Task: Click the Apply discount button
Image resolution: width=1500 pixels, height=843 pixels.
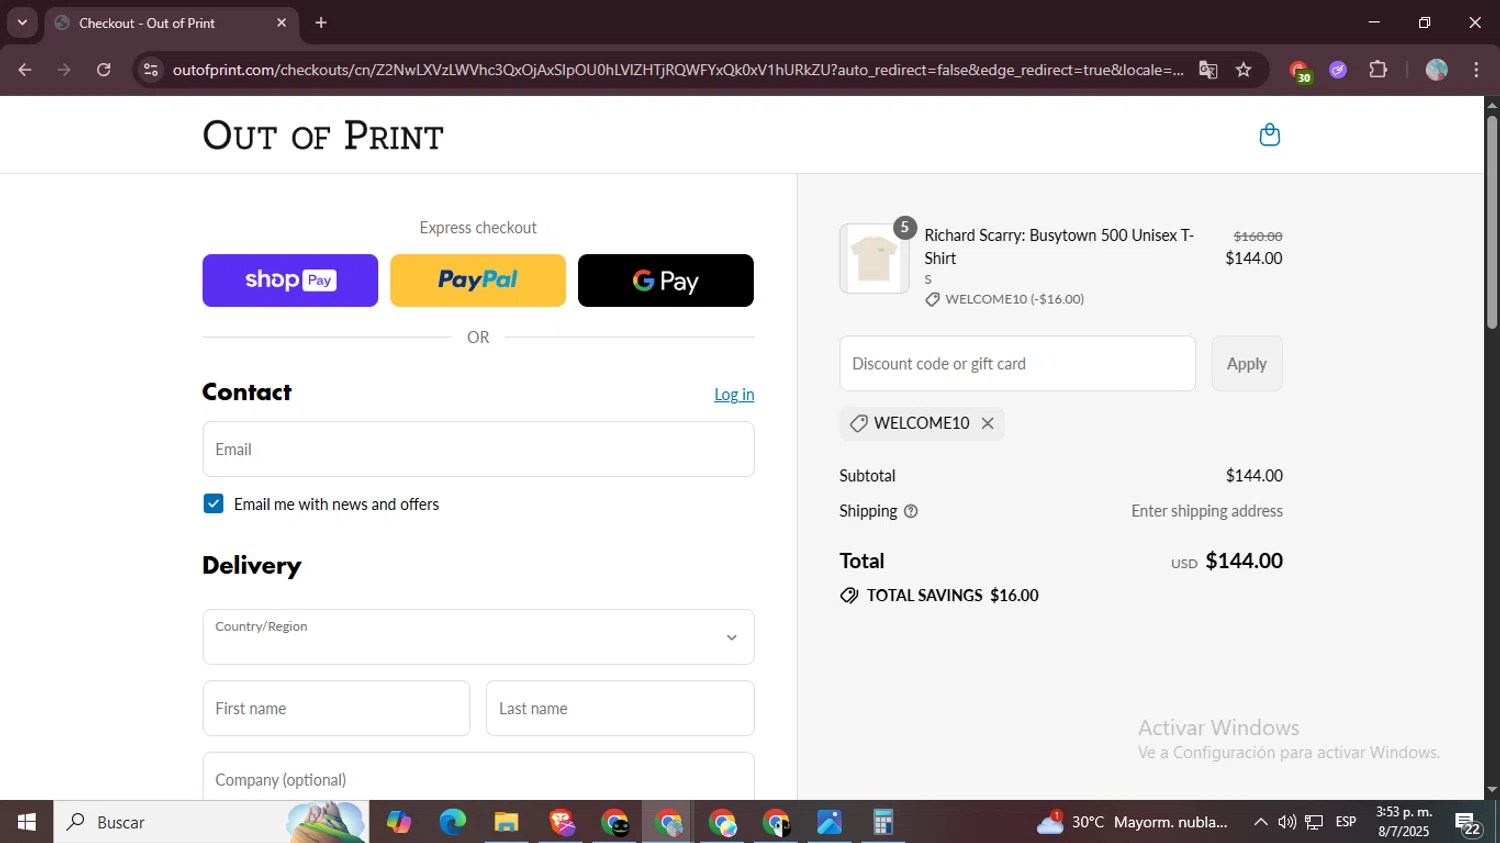Action: (1247, 364)
